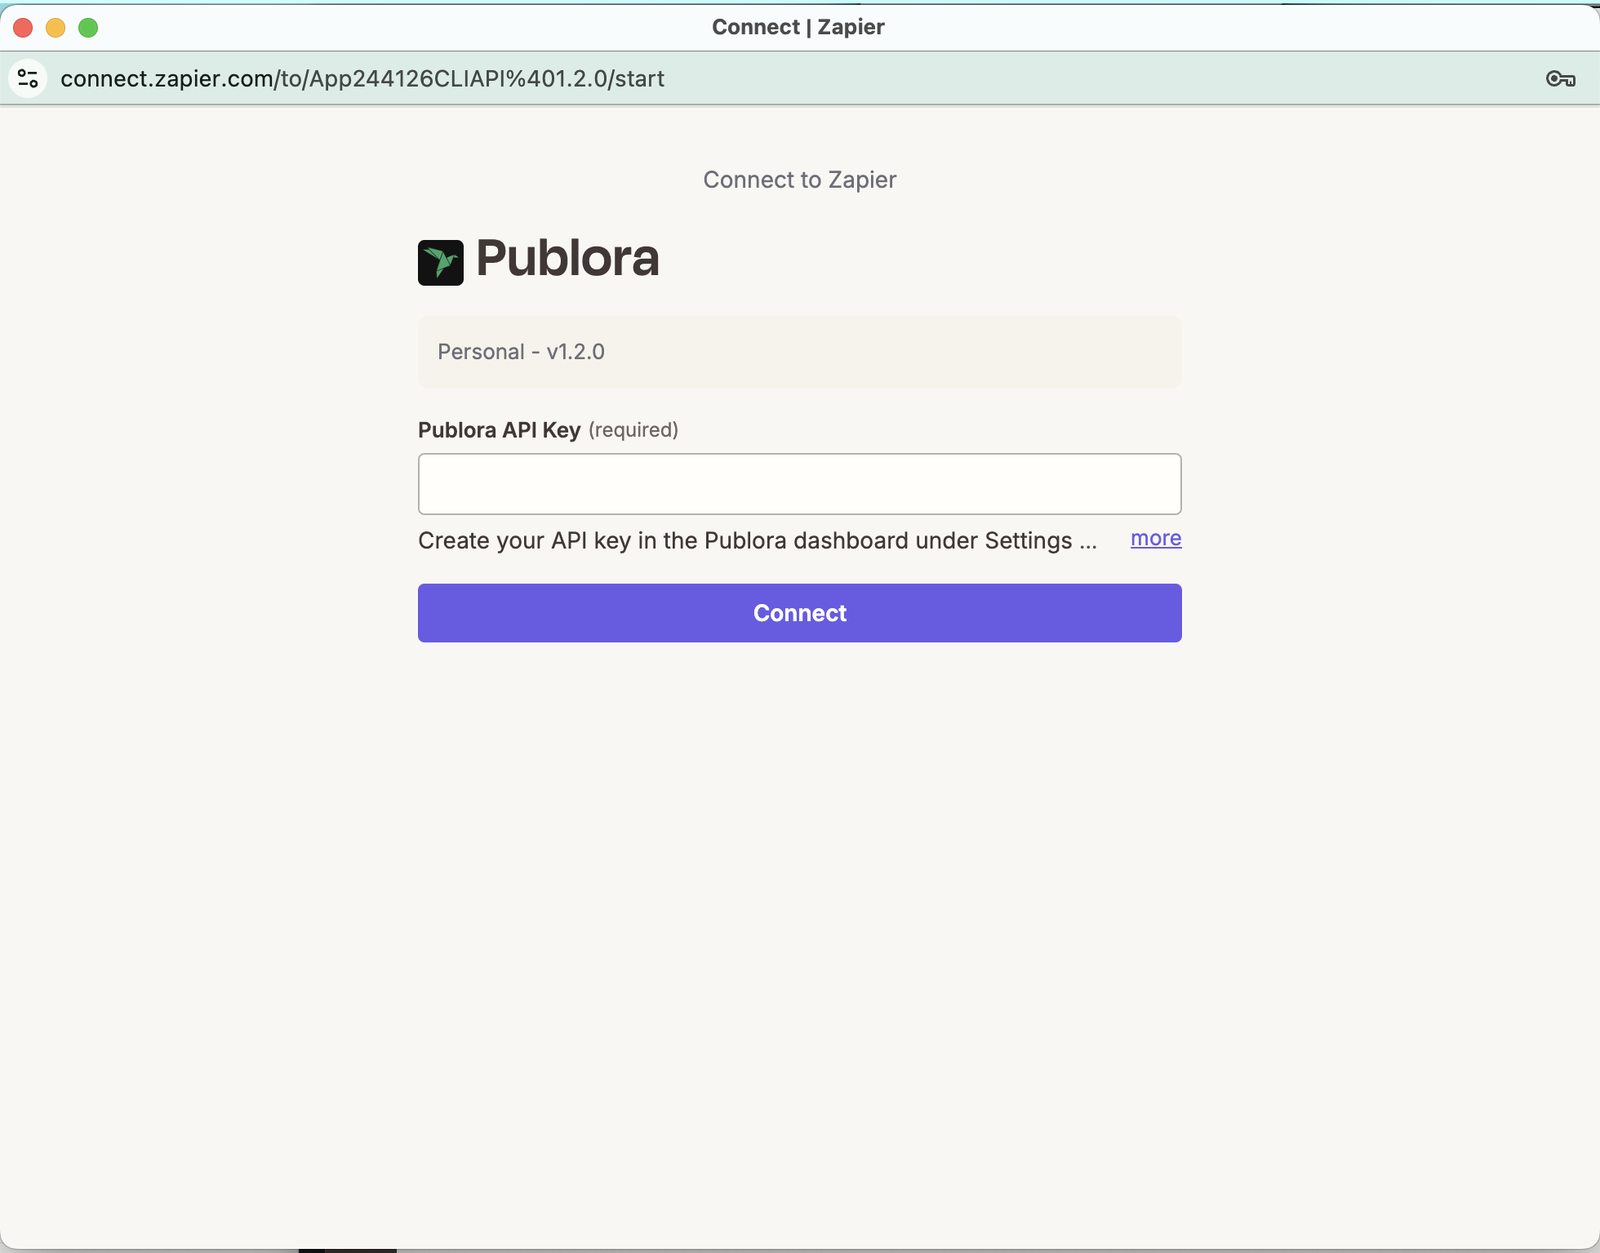Click the '(required)' label text
The image size is (1600, 1253).
click(633, 430)
